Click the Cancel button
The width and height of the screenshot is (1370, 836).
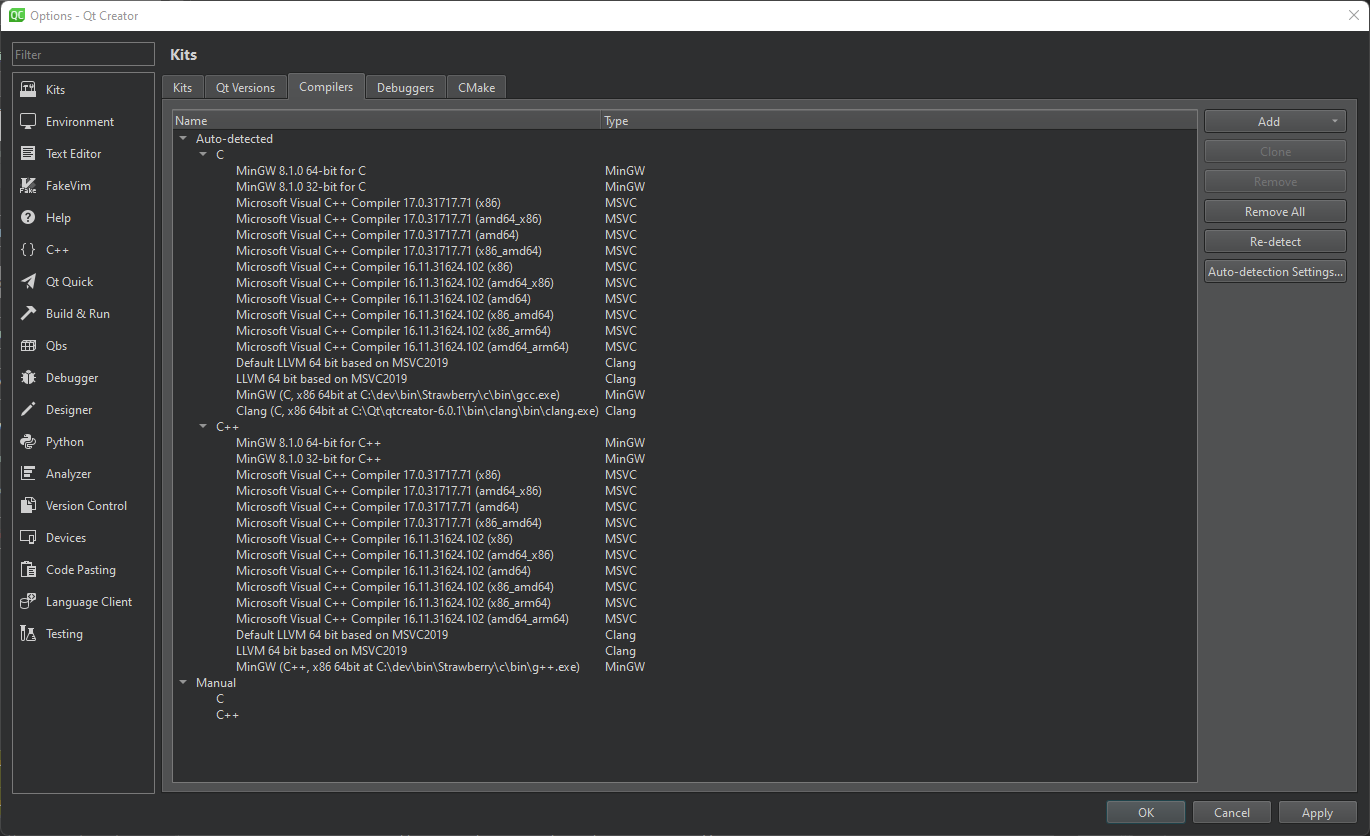(1232, 813)
